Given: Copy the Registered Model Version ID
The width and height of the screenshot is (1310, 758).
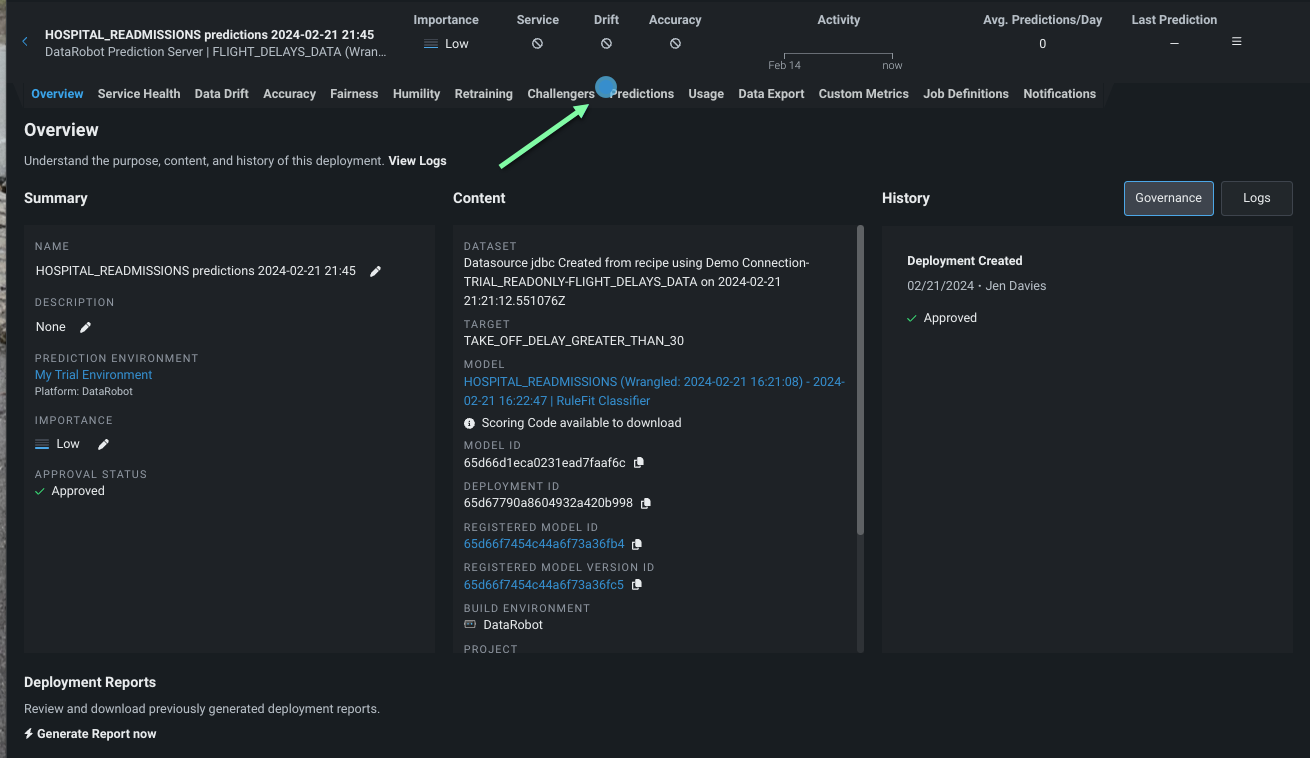Looking at the screenshot, I should 637,585.
